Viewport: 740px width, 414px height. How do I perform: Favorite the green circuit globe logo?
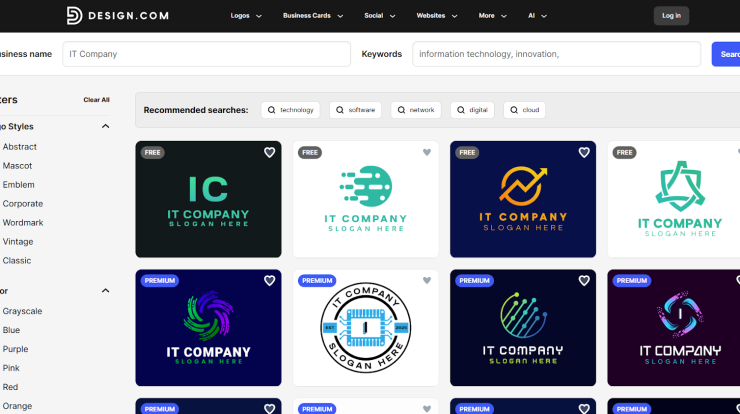(584, 281)
